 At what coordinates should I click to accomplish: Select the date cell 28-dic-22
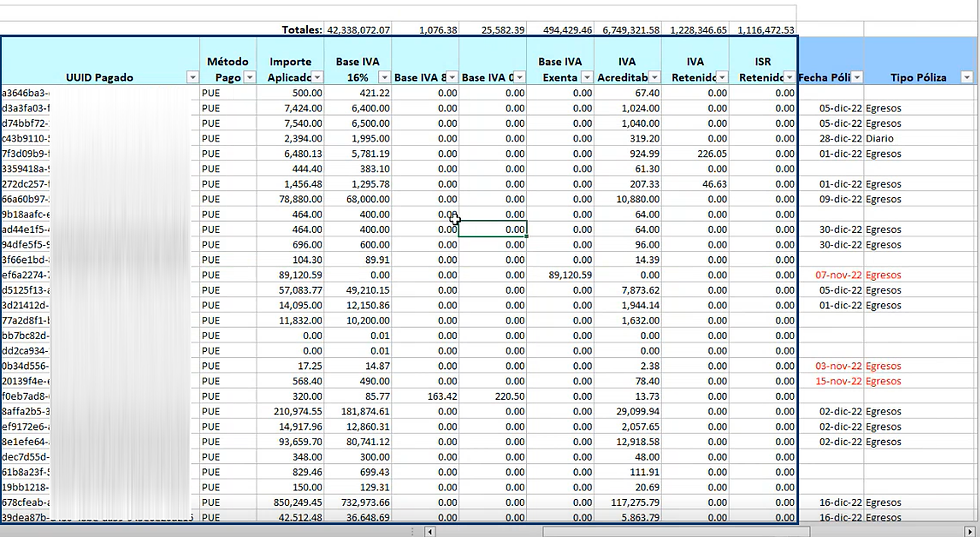(x=831, y=138)
